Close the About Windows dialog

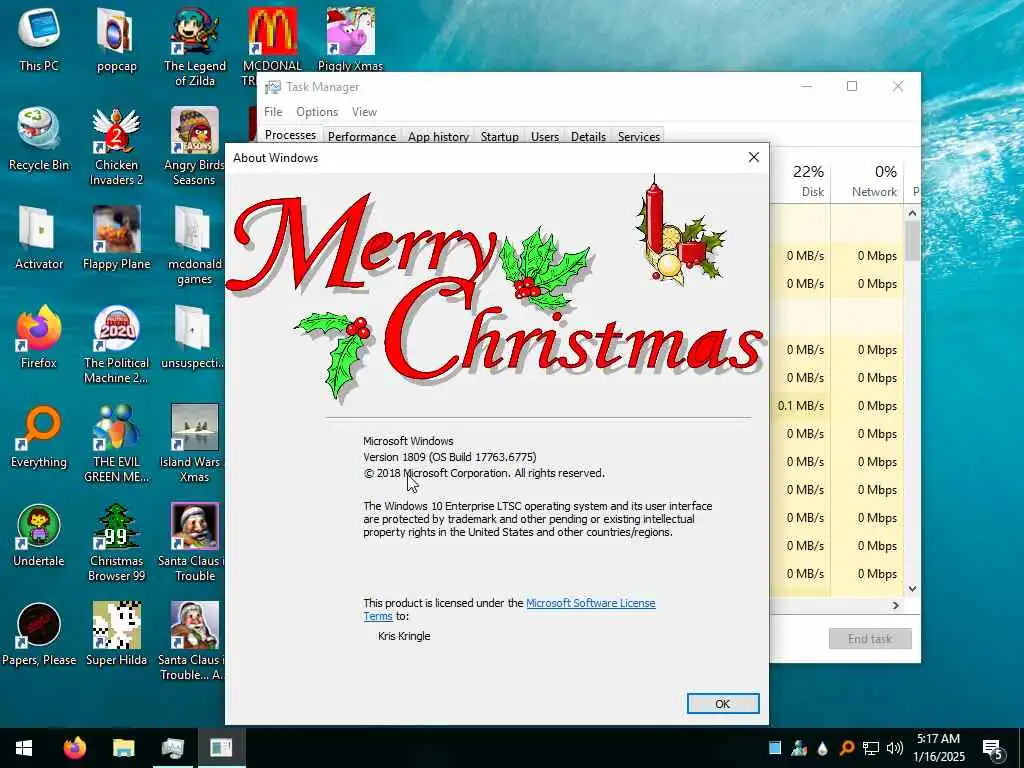[x=754, y=157]
